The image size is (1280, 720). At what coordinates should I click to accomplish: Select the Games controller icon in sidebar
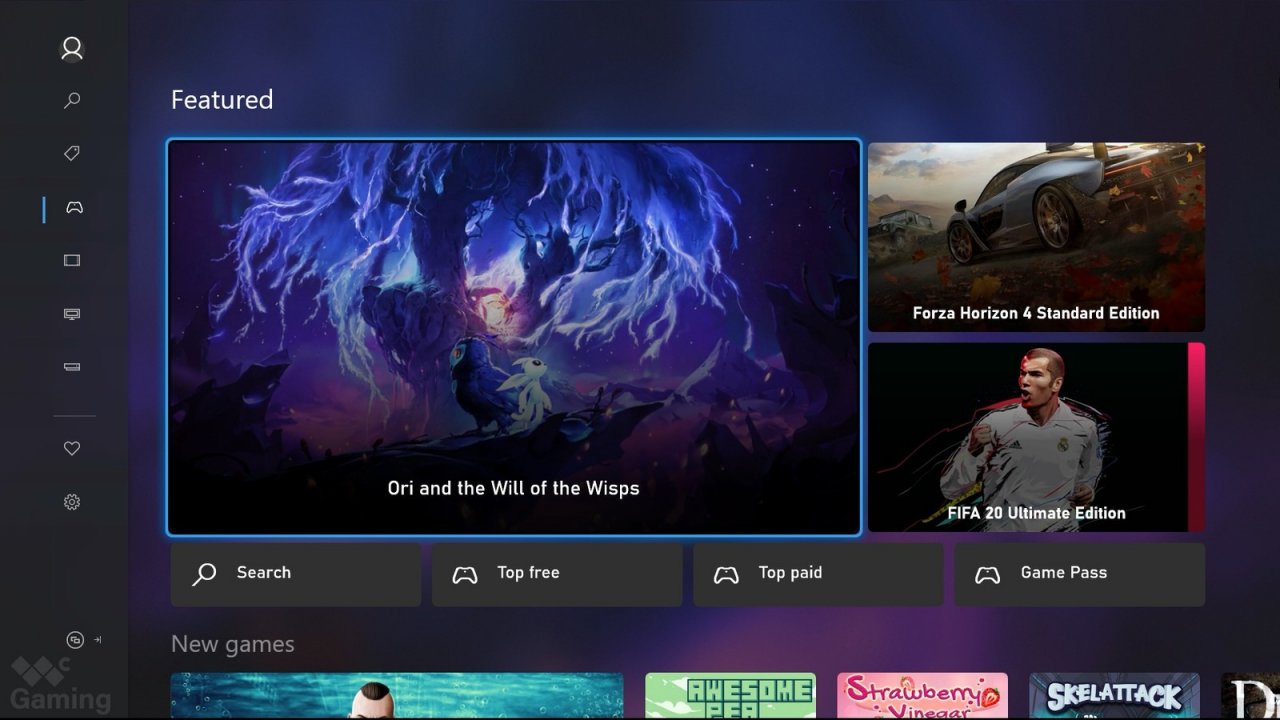coord(74,208)
